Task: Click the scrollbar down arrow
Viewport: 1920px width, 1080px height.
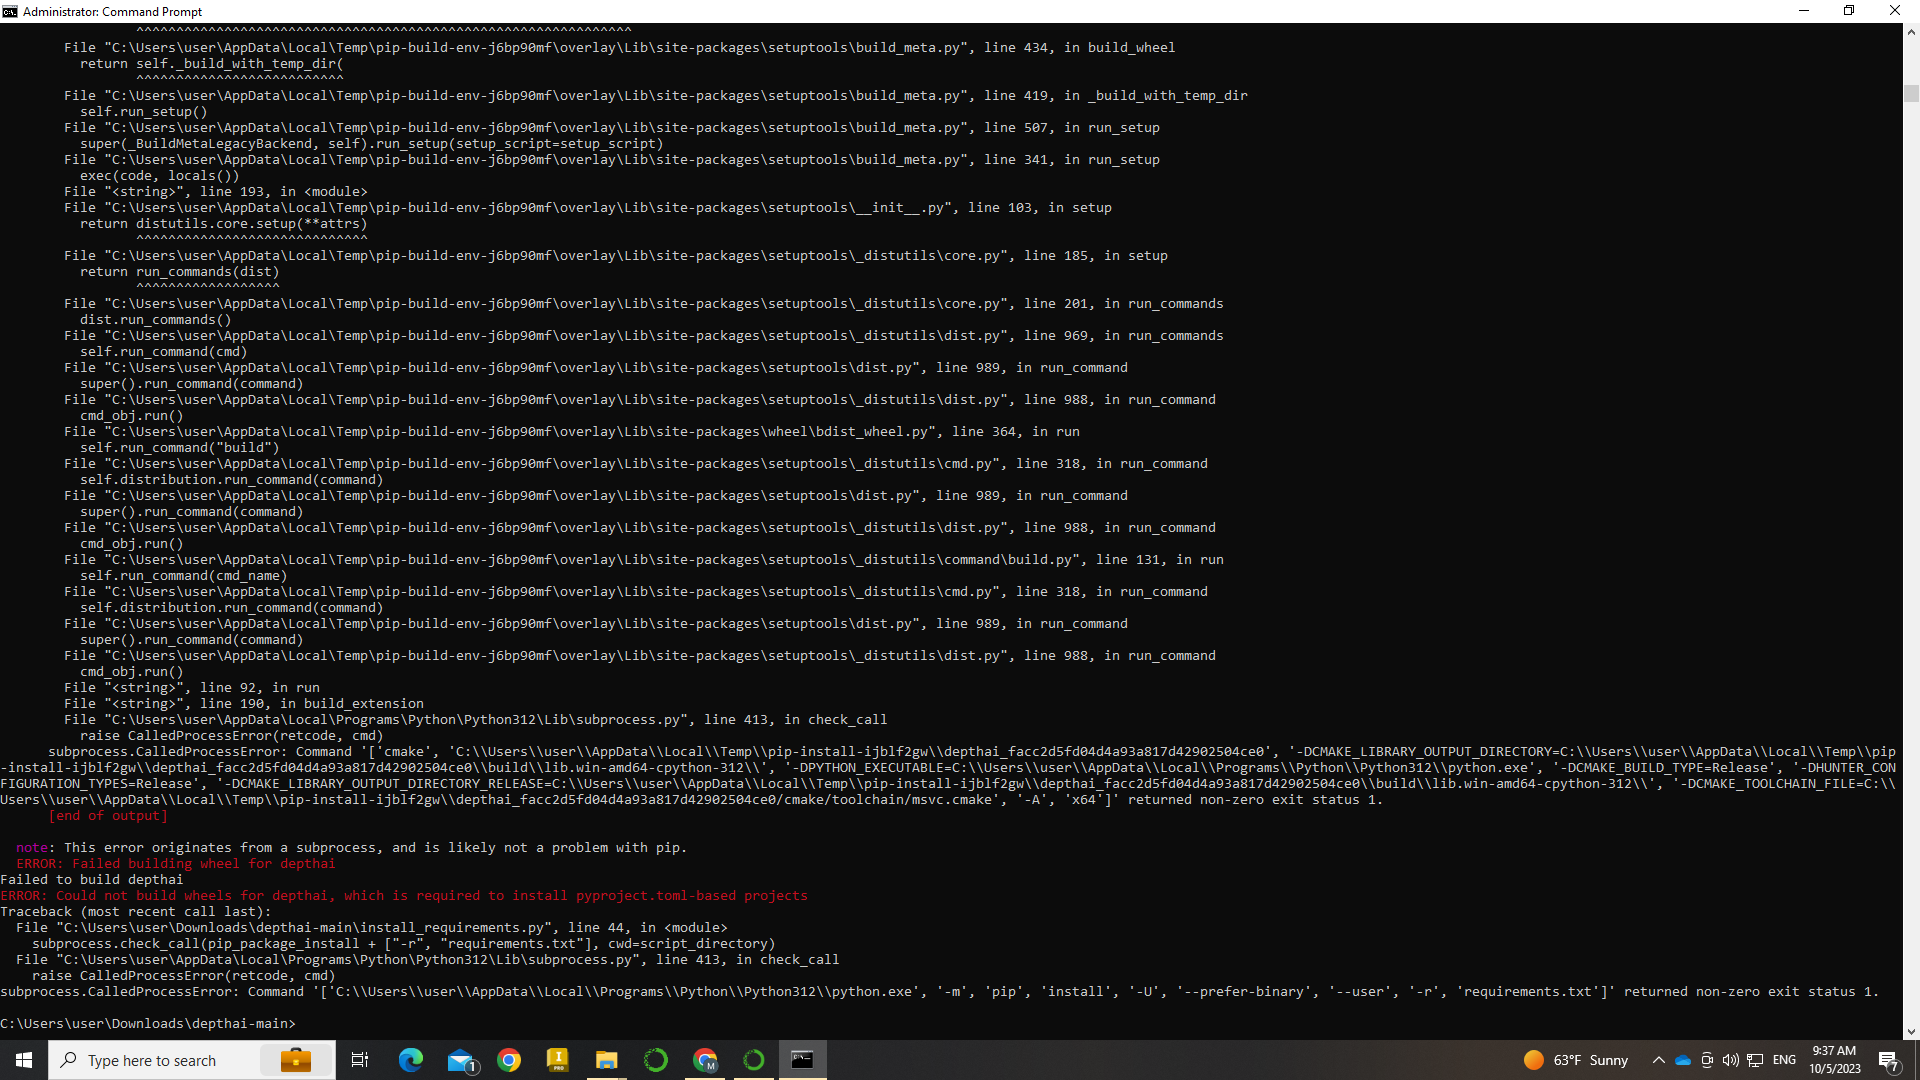Action: click(x=1911, y=1031)
